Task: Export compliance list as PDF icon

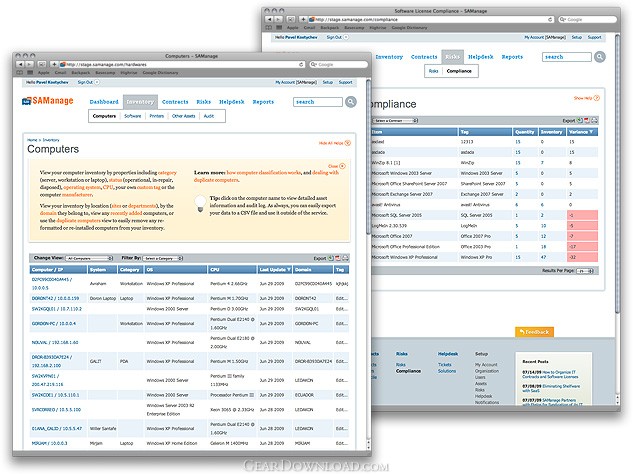Action: [x=587, y=120]
